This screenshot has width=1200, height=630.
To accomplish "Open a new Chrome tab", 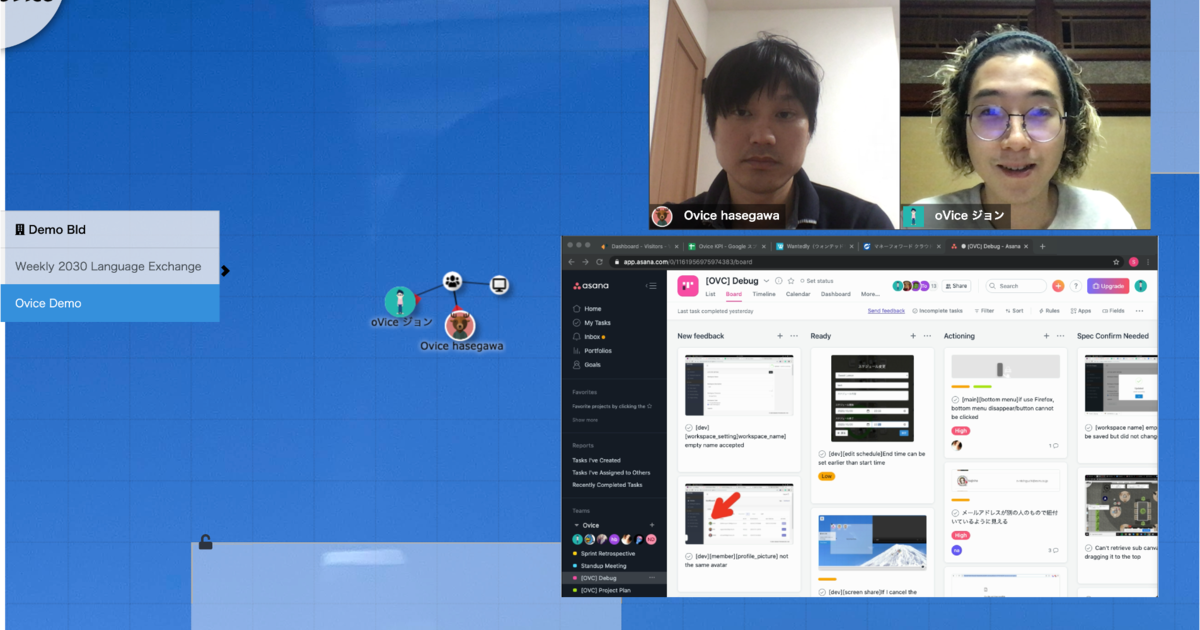I will point(1043,246).
